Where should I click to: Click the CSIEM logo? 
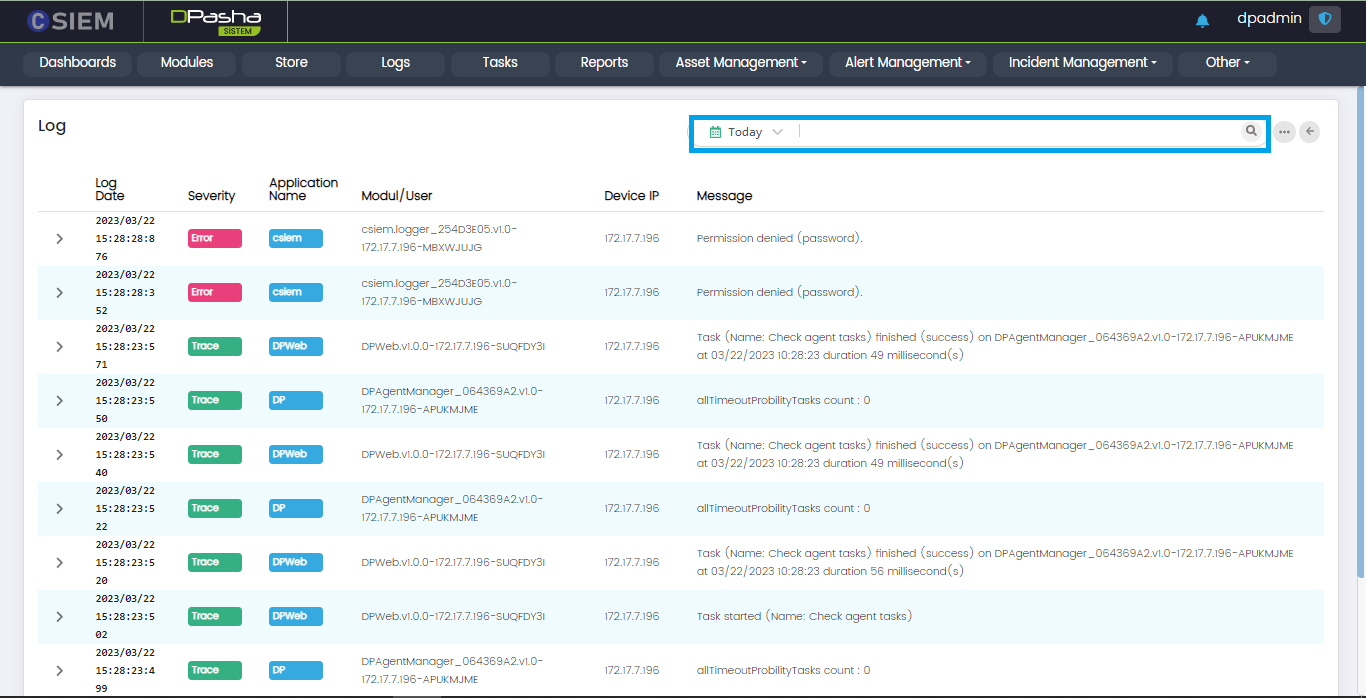point(71,21)
